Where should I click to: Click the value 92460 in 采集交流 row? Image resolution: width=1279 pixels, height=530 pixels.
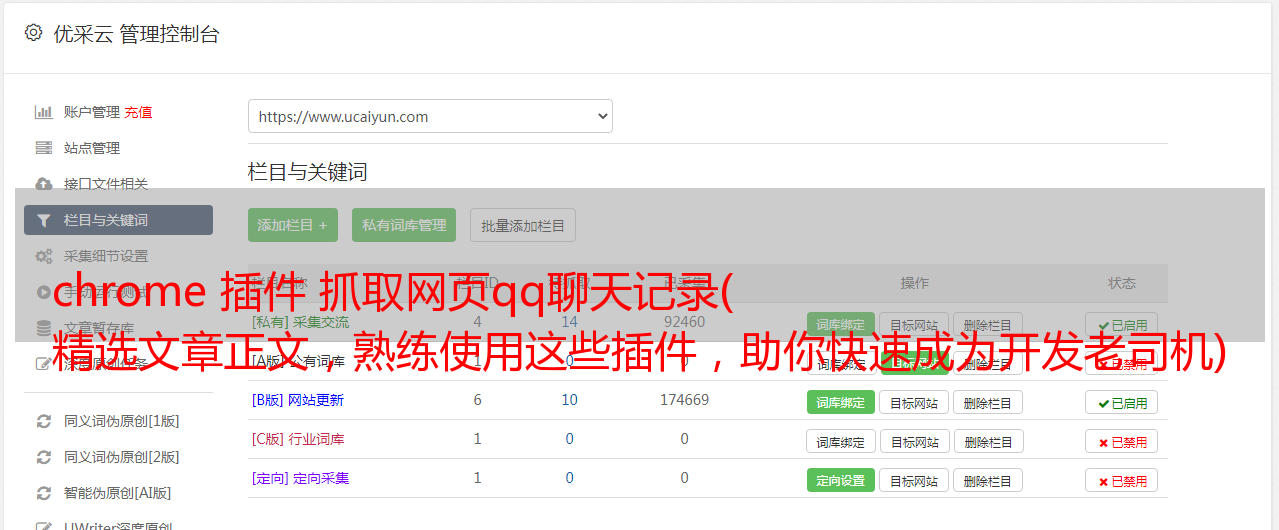(685, 322)
